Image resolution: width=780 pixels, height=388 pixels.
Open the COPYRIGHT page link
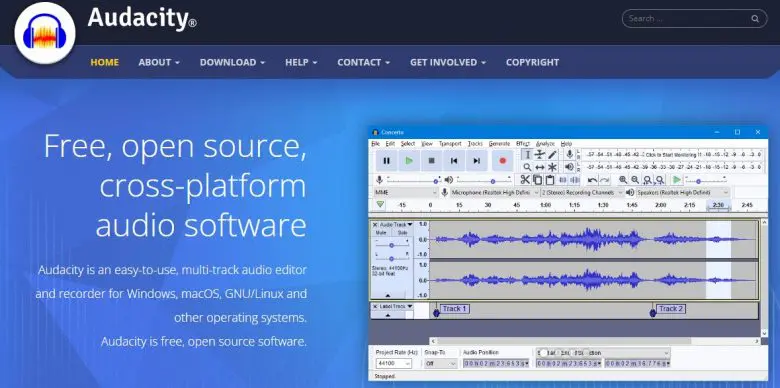click(x=532, y=62)
